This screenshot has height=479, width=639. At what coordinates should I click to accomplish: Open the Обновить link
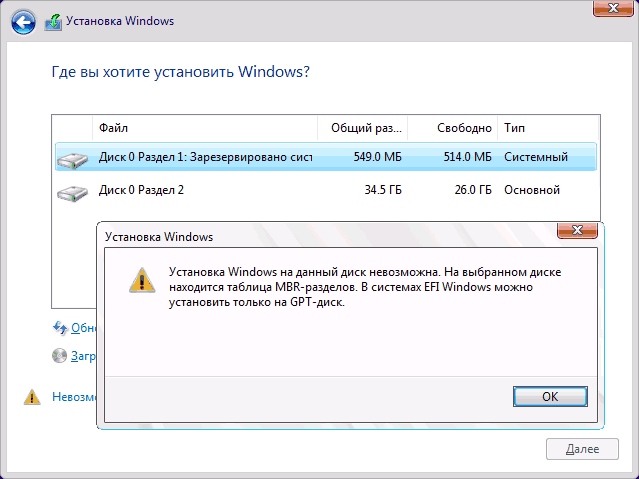pos(83,328)
